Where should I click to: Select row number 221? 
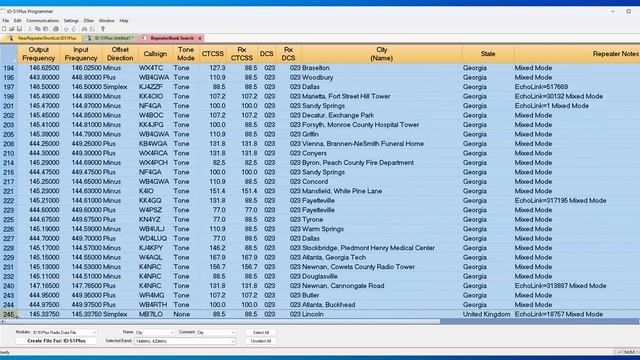coord(9,191)
